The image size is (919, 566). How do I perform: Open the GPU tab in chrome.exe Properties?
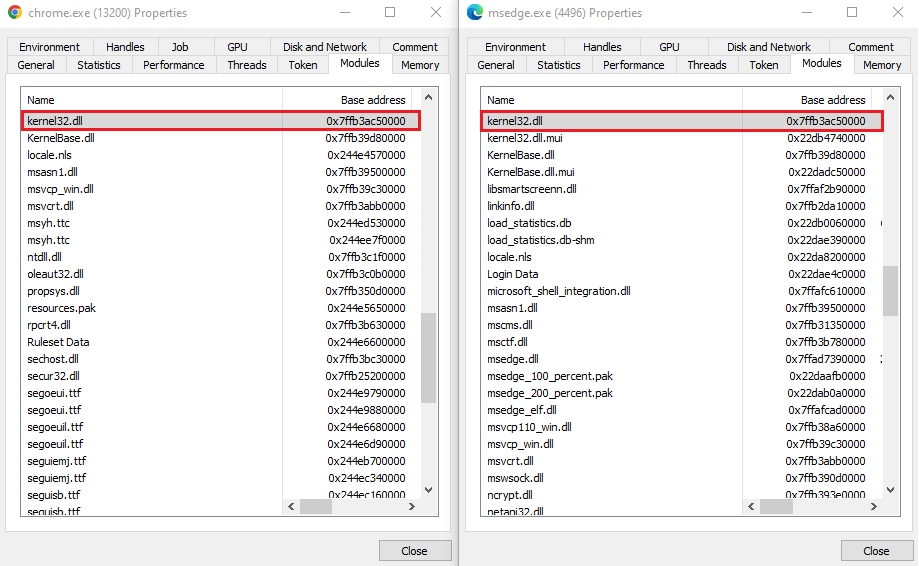[x=237, y=47]
